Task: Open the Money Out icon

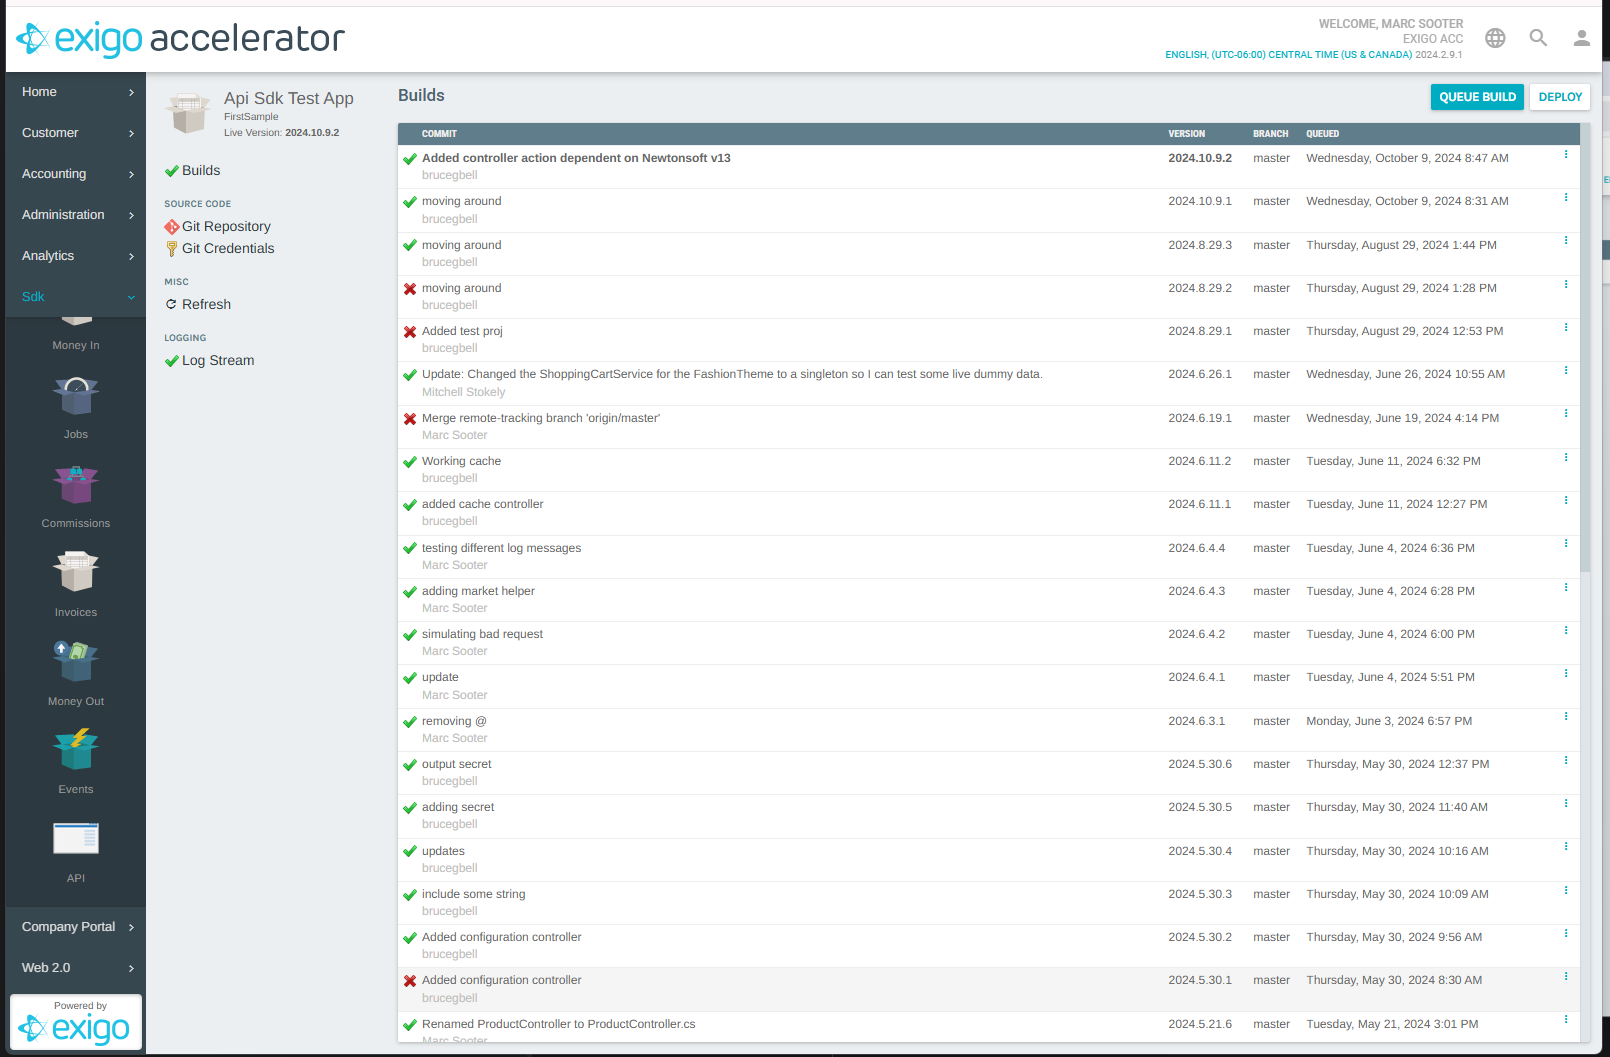Action: click(76, 662)
